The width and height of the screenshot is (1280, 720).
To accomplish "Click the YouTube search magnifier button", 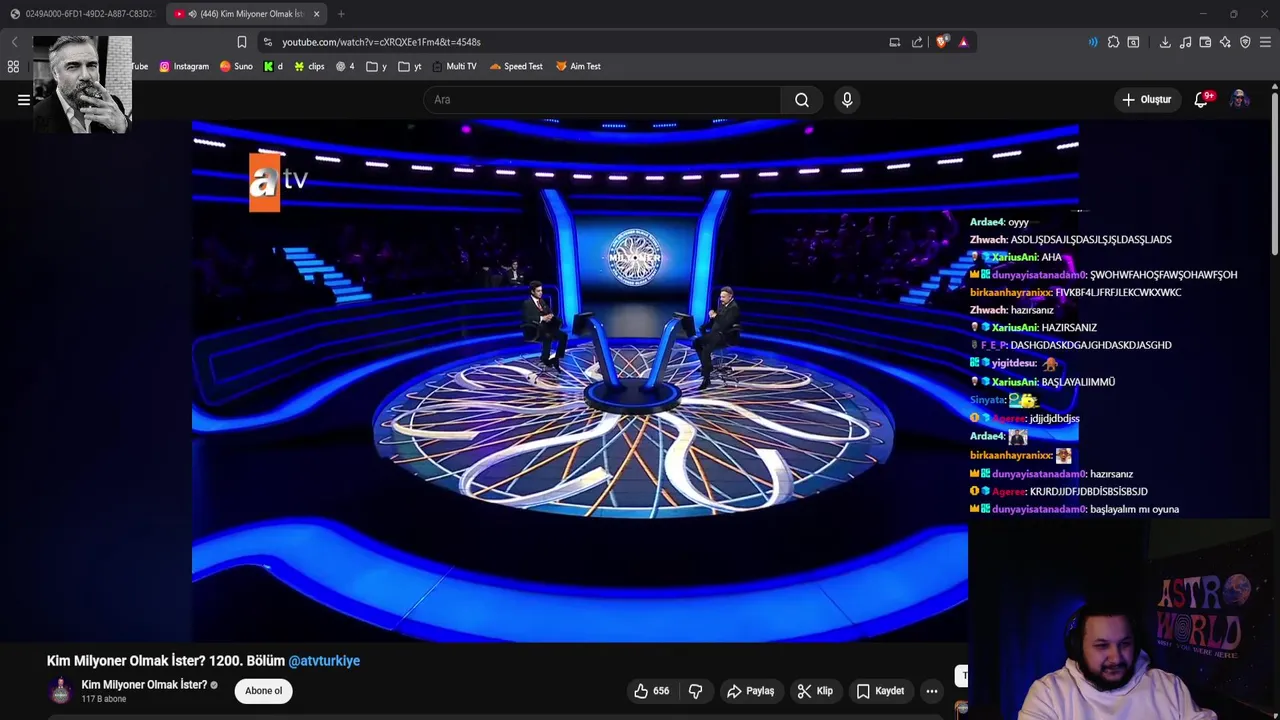I will (802, 100).
